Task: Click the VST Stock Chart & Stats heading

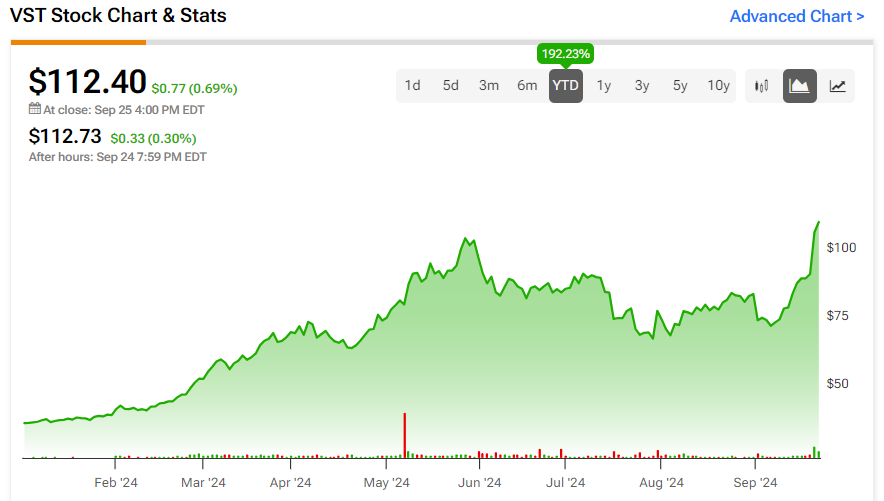Action: pyautogui.click(x=118, y=16)
